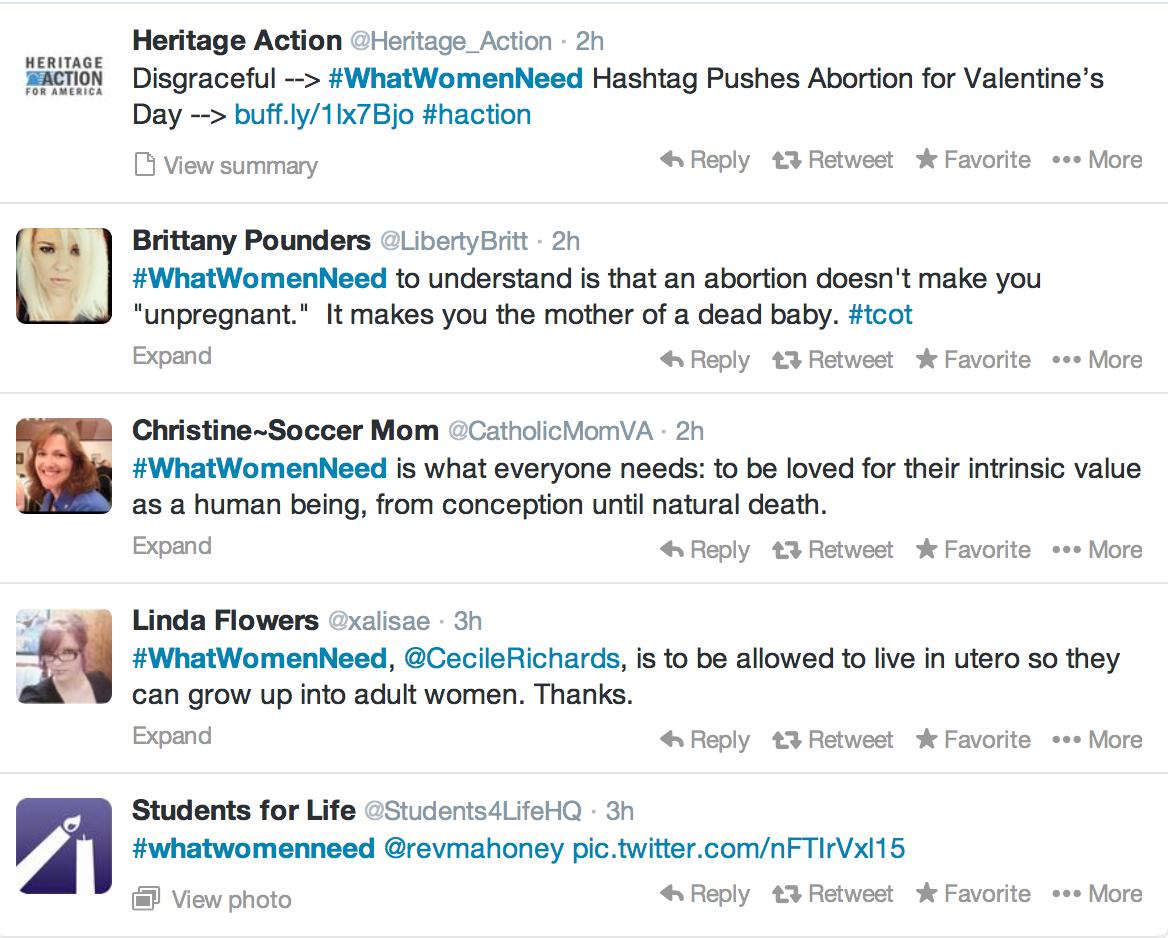Retweet the Students for Life tweet
1168x938 pixels.
[x=833, y=894]
